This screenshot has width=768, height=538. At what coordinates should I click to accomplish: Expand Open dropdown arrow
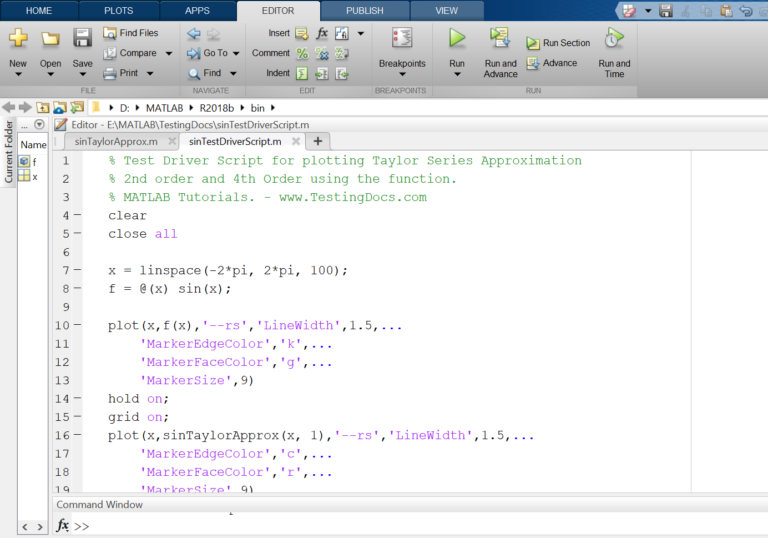pos(50,74)
